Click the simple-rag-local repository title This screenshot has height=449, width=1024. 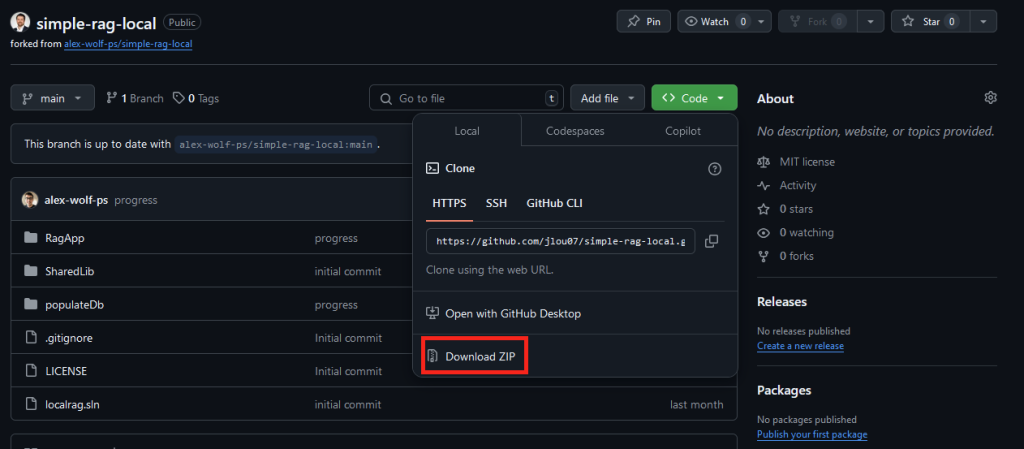click(x=96, y=23)
